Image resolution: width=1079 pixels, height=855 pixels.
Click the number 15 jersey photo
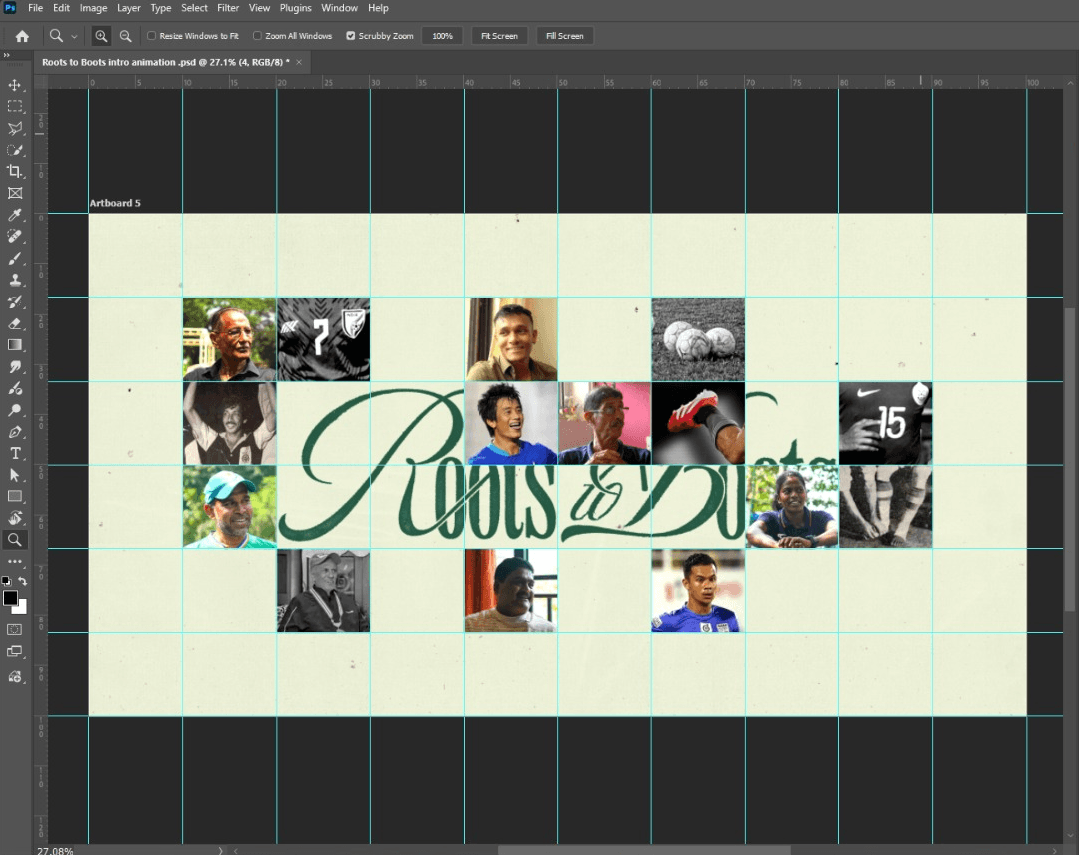(886, 423)
